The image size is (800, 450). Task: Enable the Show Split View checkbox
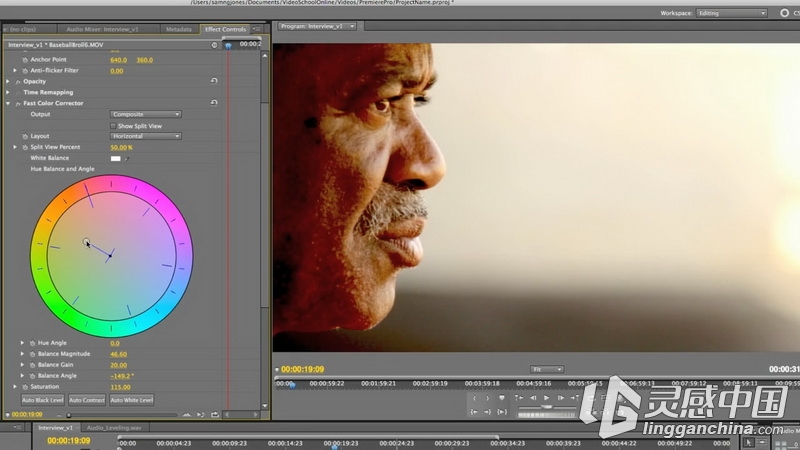113,126
